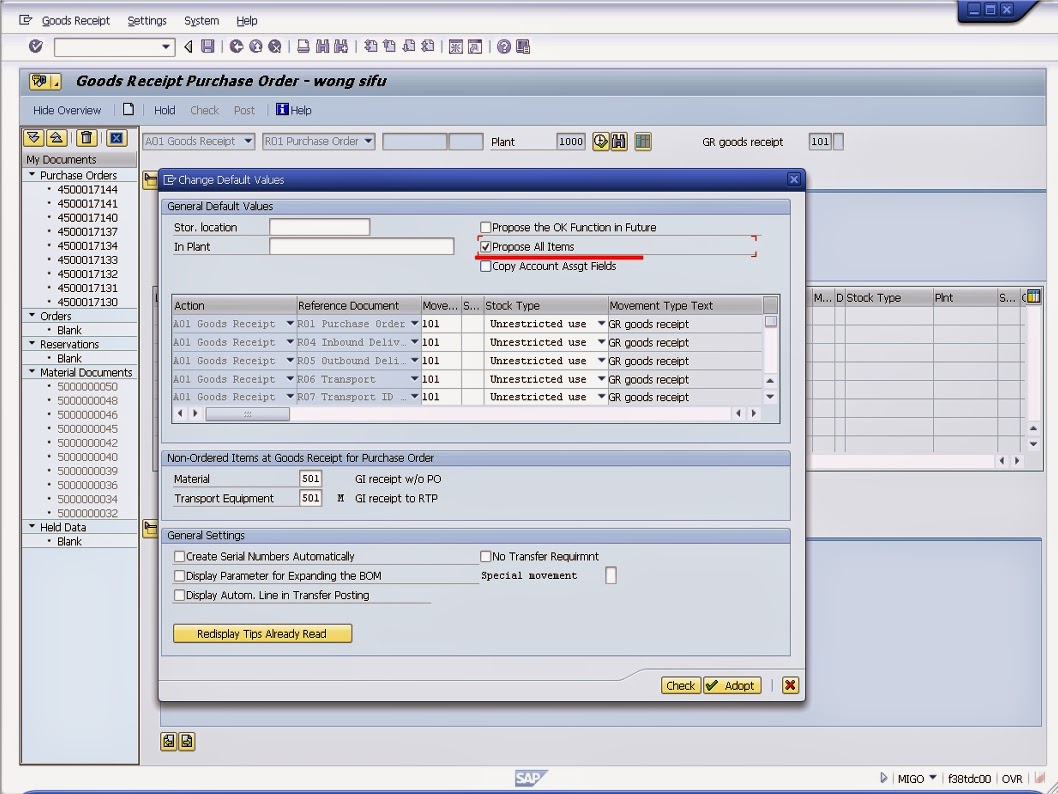
Task: Open the System menu
Action: coord(201,20)
